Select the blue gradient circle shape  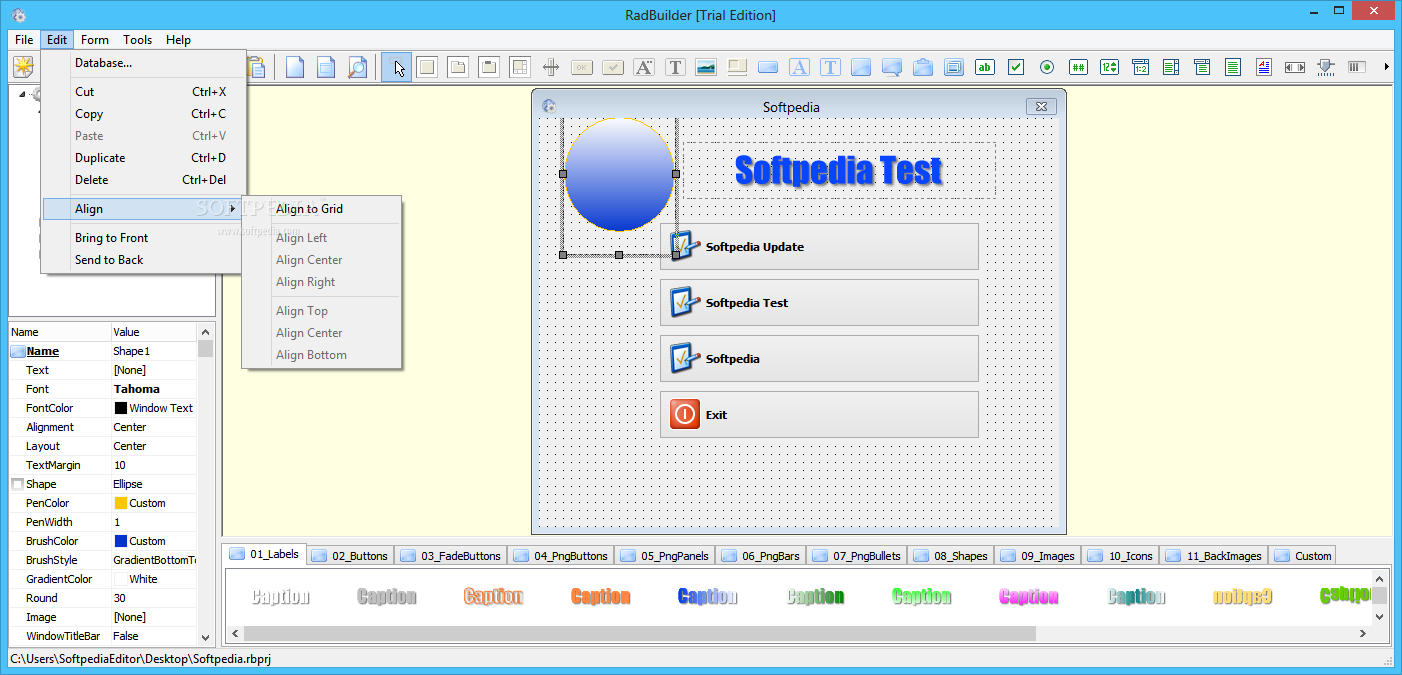619,175
